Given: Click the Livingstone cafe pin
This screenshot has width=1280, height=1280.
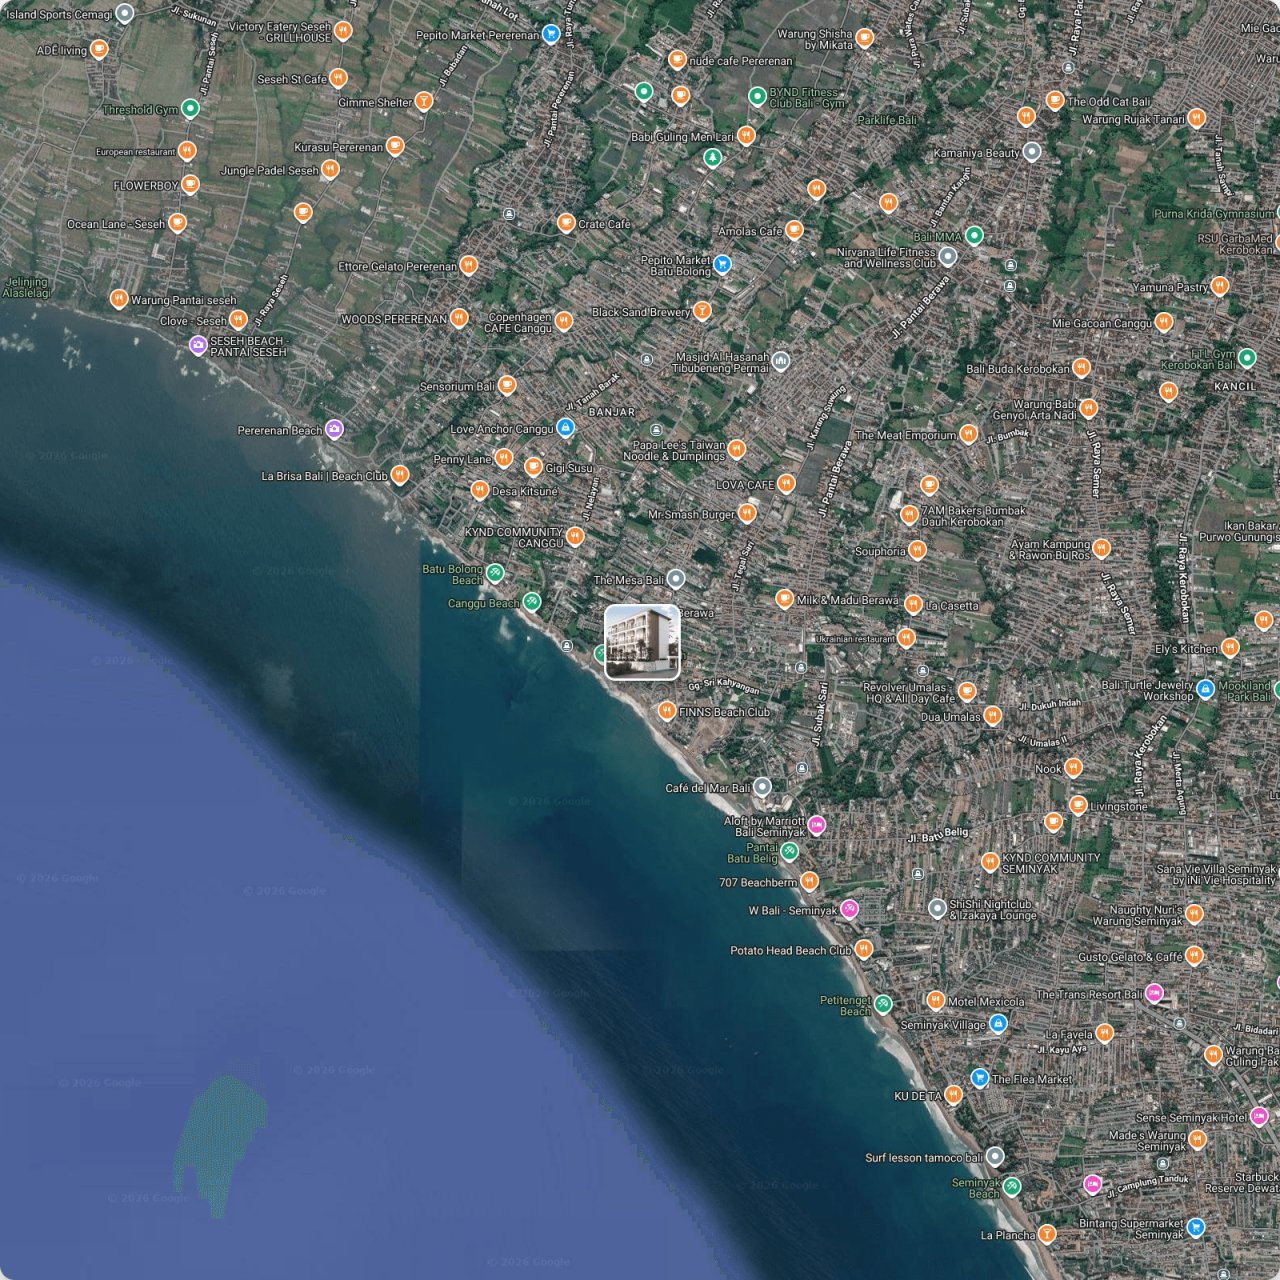Looking at the screenshot, I should (1078, 806).
